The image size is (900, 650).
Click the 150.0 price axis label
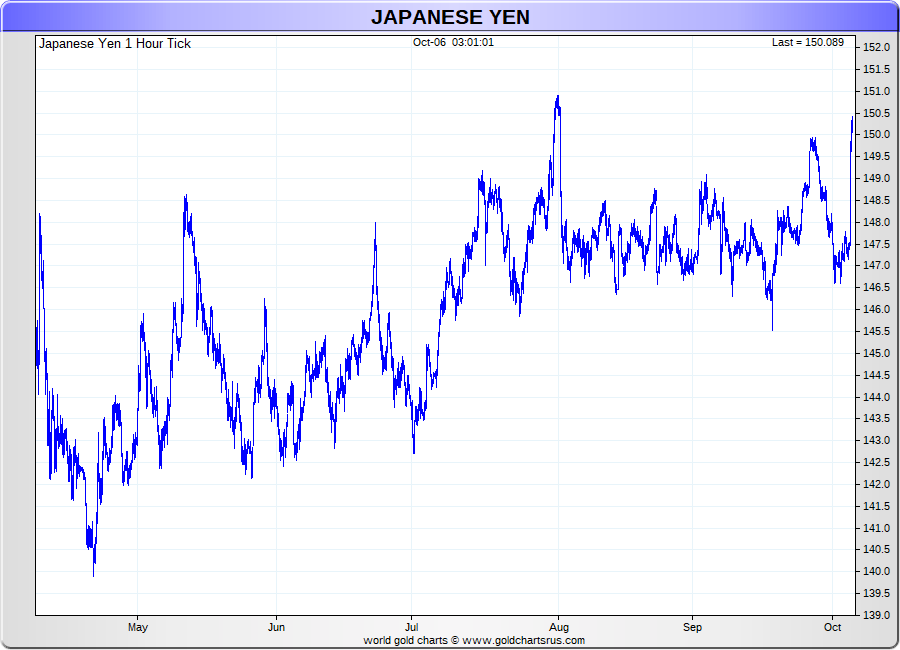(x=877, y=135)
